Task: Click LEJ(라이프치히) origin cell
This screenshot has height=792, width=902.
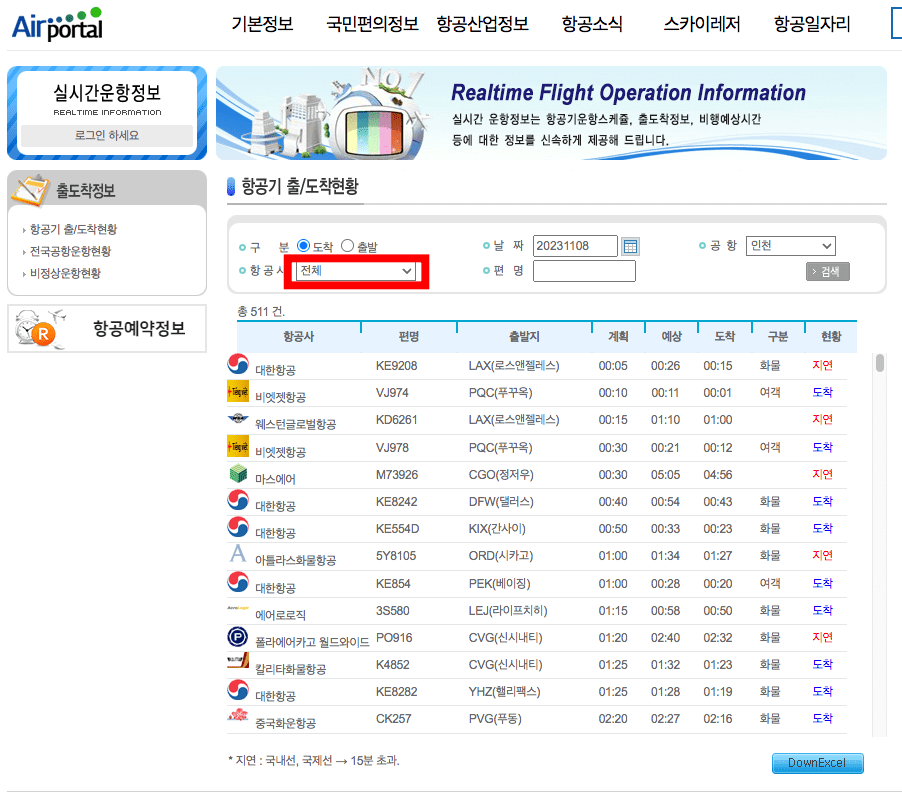Action: (508, 611)
